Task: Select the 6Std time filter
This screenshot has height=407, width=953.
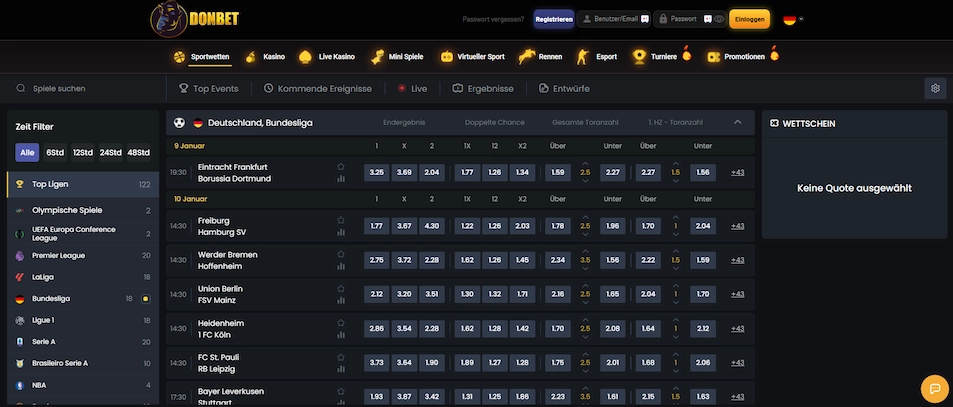Action: (55, 152)
